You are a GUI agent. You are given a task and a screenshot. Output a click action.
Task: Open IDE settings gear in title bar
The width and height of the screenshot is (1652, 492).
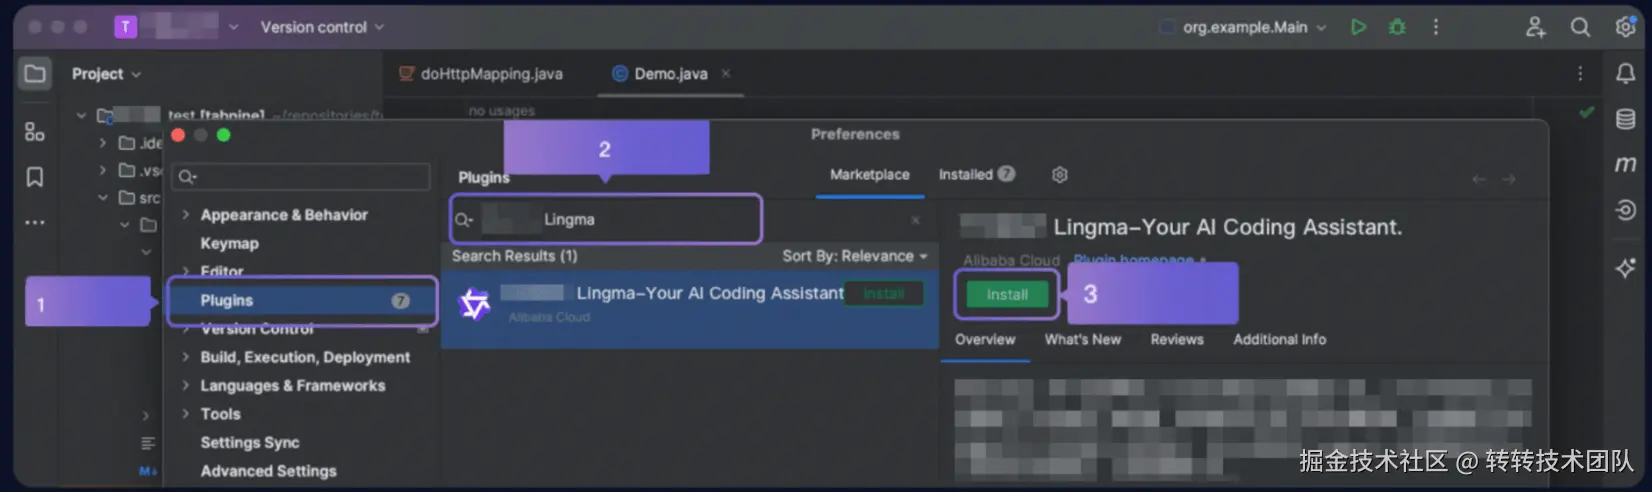coord(1625,27)
